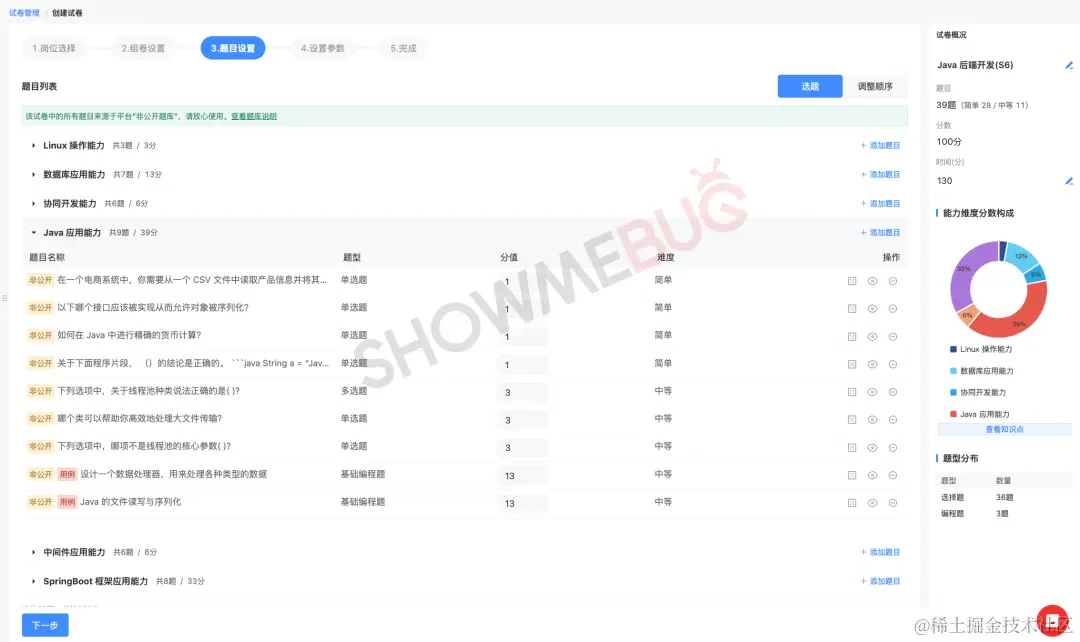The width and height of the screenshot is (1080, 642).
Task: Click eye icon on the 关于下面程序片段 row
Action: [872, 364]
